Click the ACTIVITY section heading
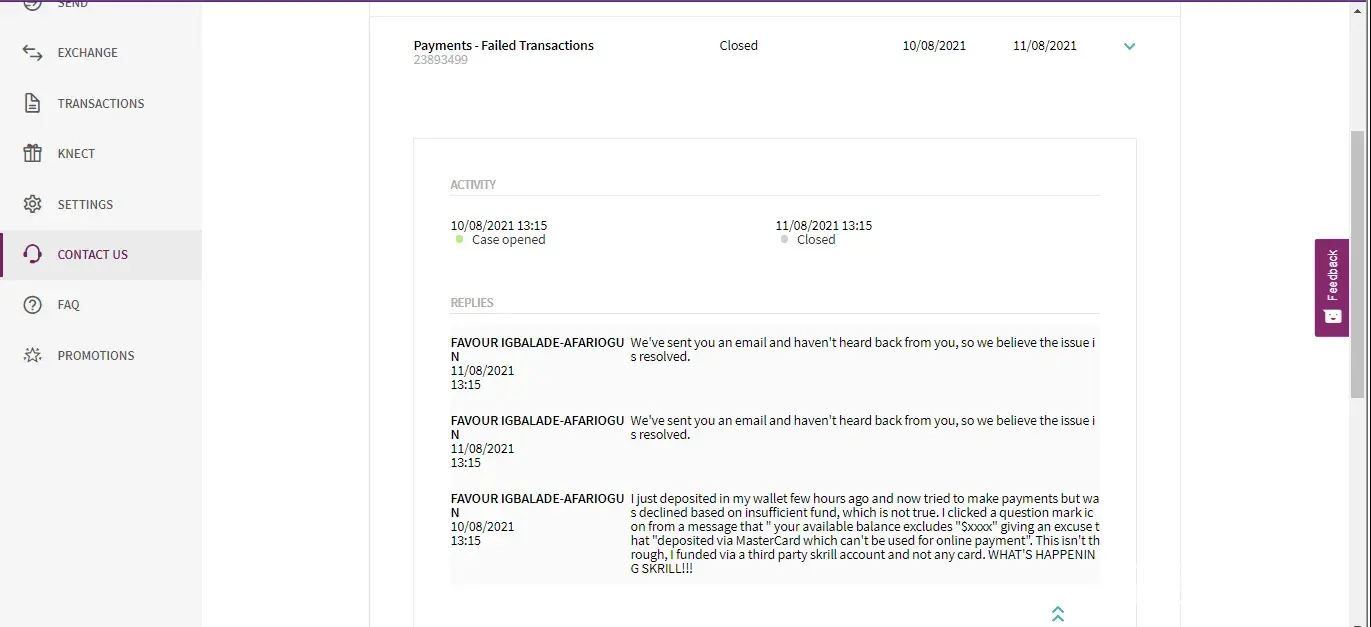The image size is (1371, 627). (473, 185)
